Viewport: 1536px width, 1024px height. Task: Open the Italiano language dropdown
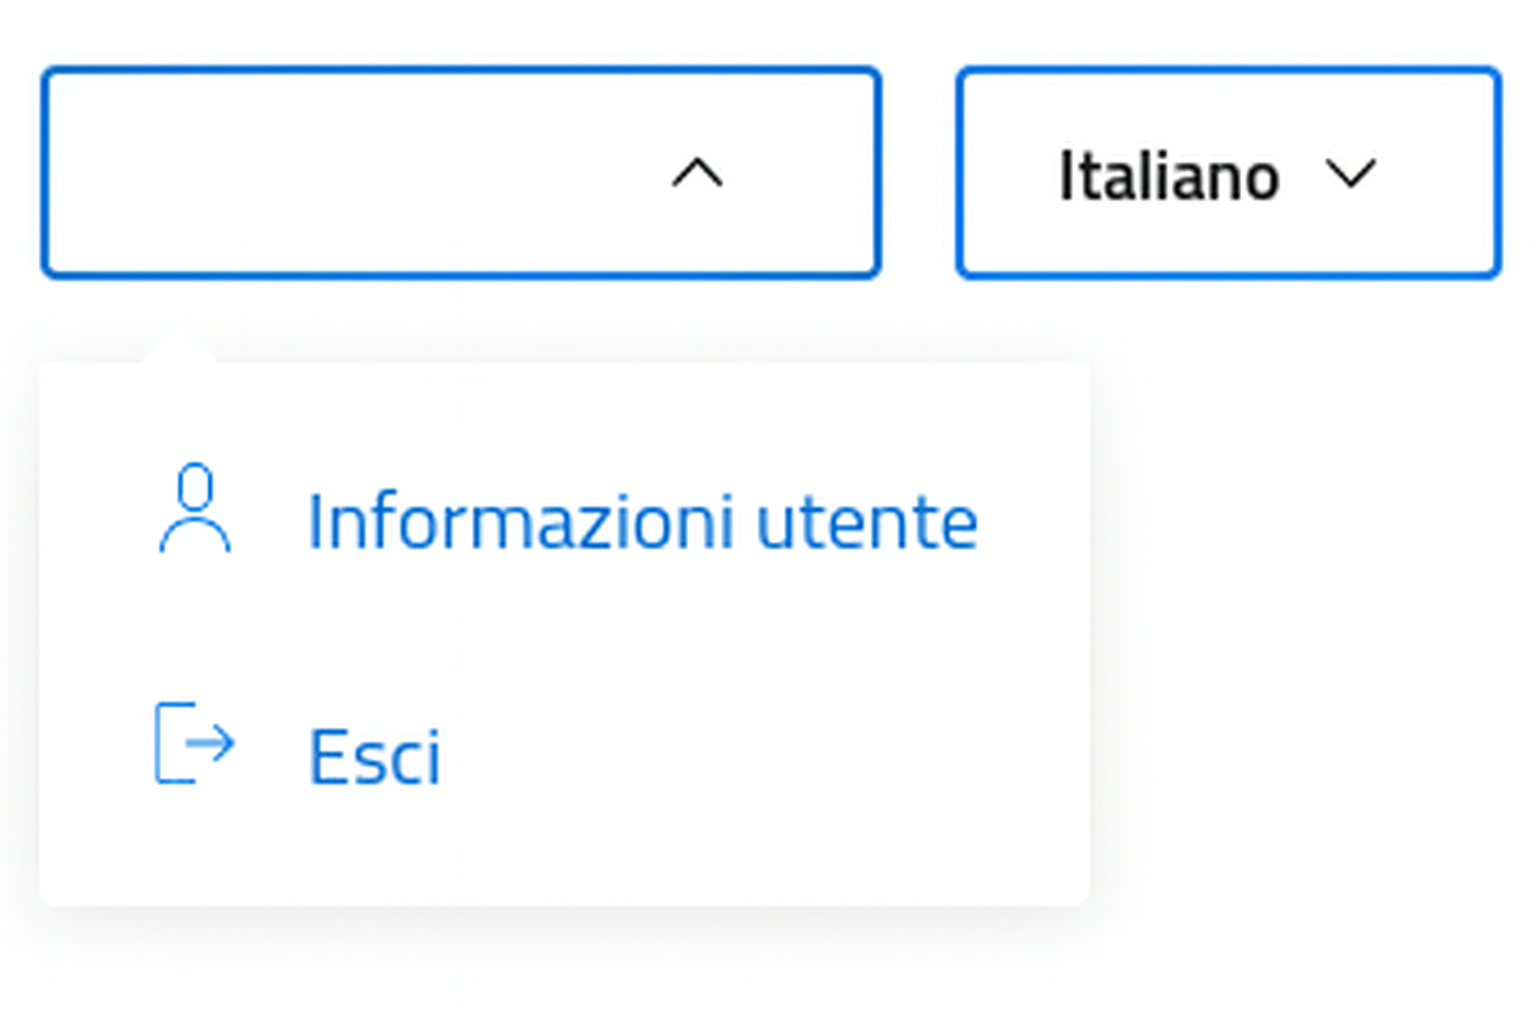coord(1228,172)
